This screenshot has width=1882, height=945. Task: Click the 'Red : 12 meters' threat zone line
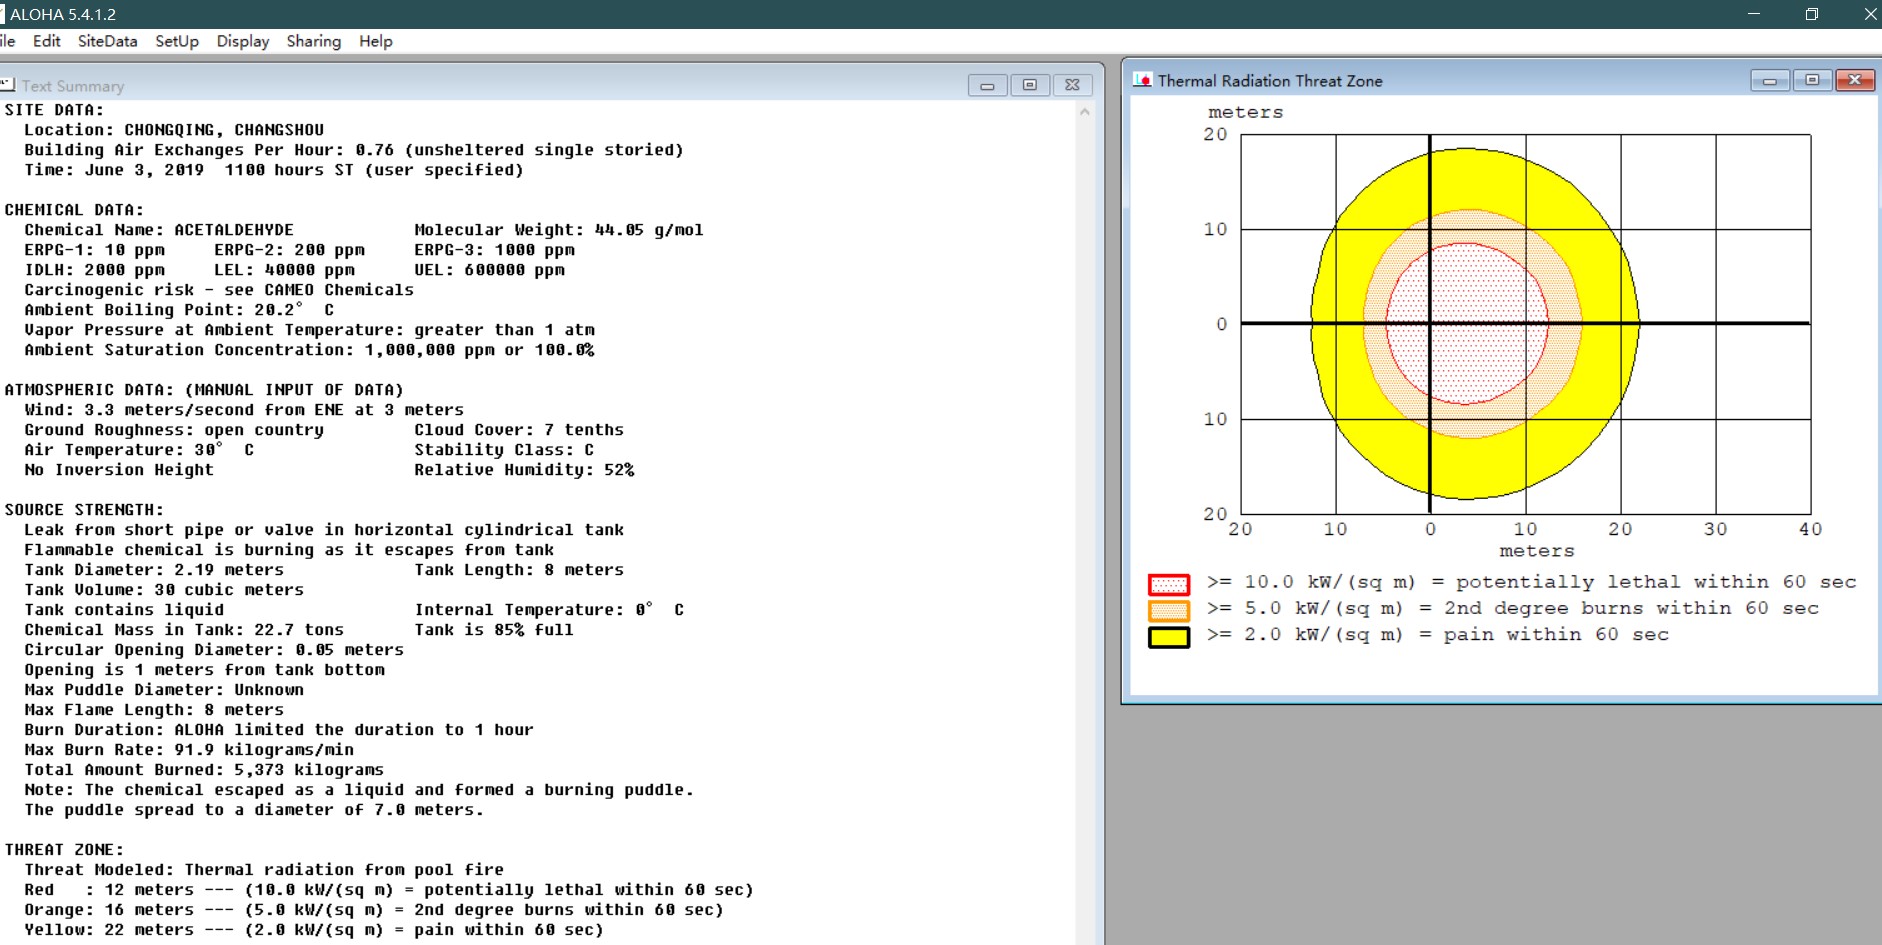[389, 890]
